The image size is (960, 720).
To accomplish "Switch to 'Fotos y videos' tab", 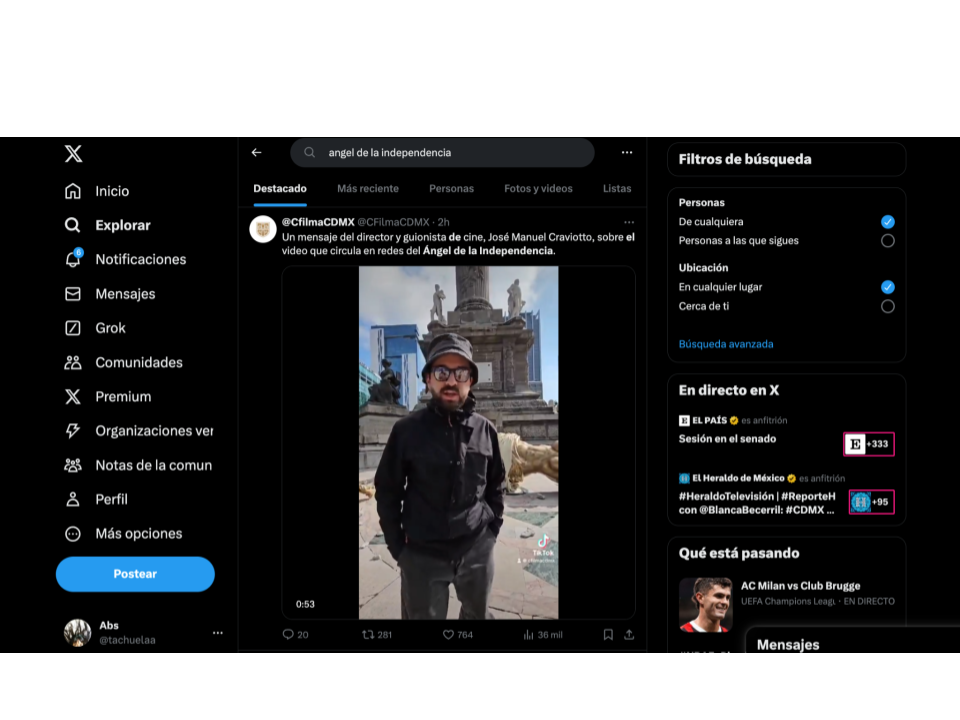I will 538,188.
